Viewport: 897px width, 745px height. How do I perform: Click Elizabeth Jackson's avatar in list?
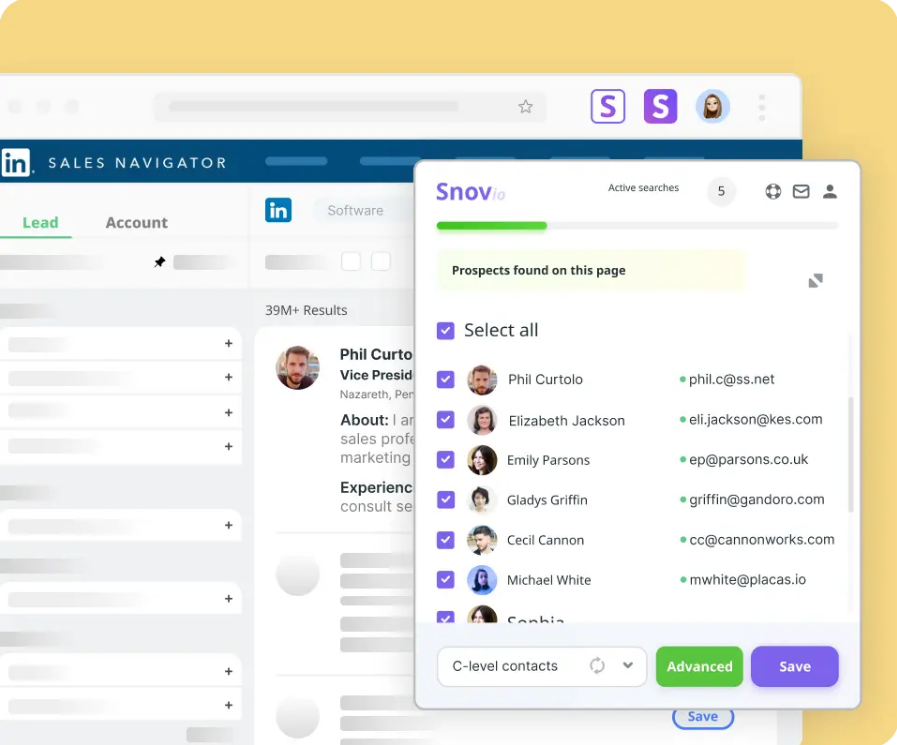tap(482, 420)
